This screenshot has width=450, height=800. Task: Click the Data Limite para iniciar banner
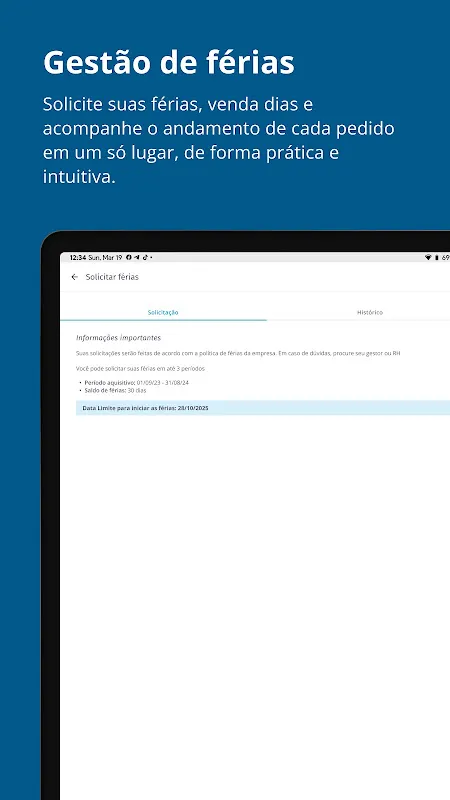[x=263, y=408]
